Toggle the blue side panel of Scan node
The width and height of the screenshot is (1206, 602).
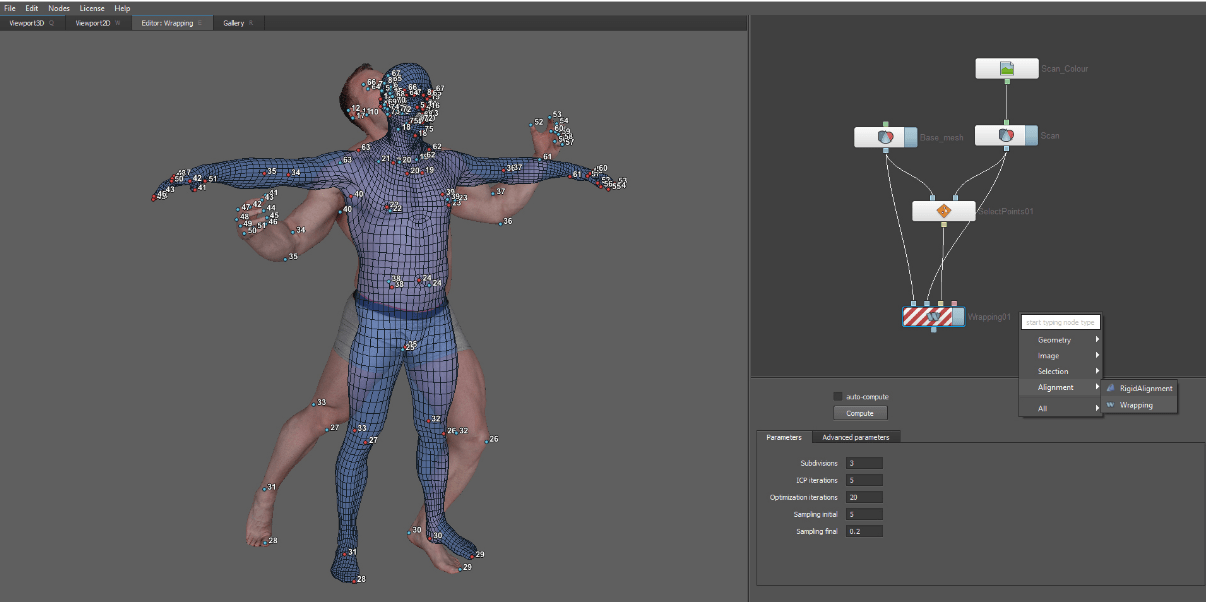point(1031,135)
